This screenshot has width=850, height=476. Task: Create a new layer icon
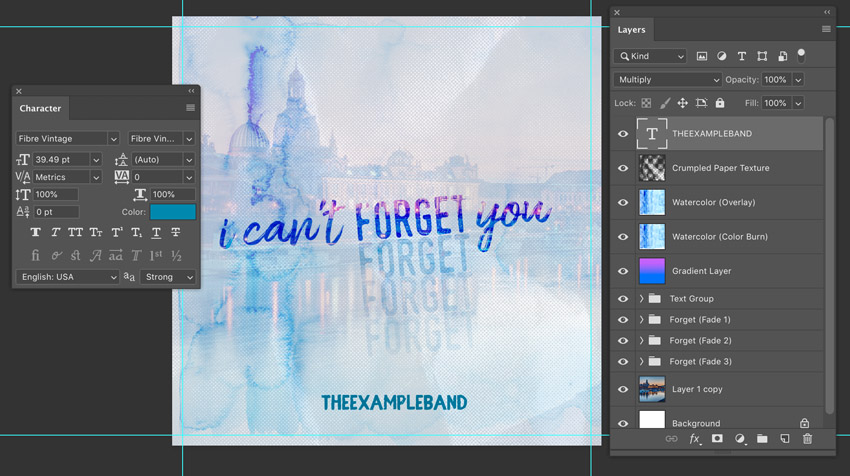pyautogui.click(x=785, y=439)
